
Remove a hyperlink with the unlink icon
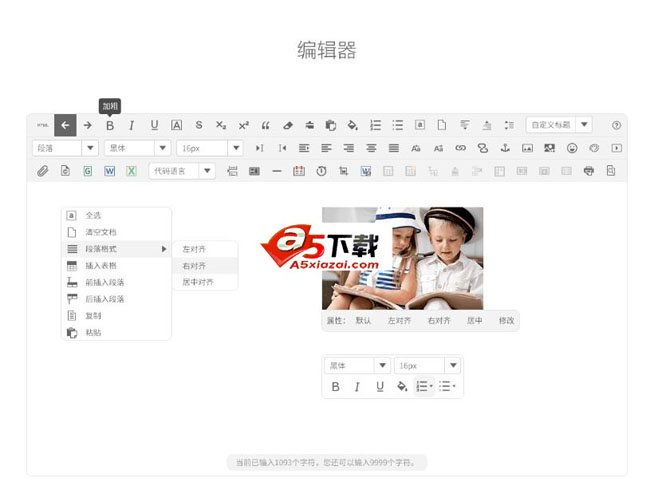click(483, 148)
